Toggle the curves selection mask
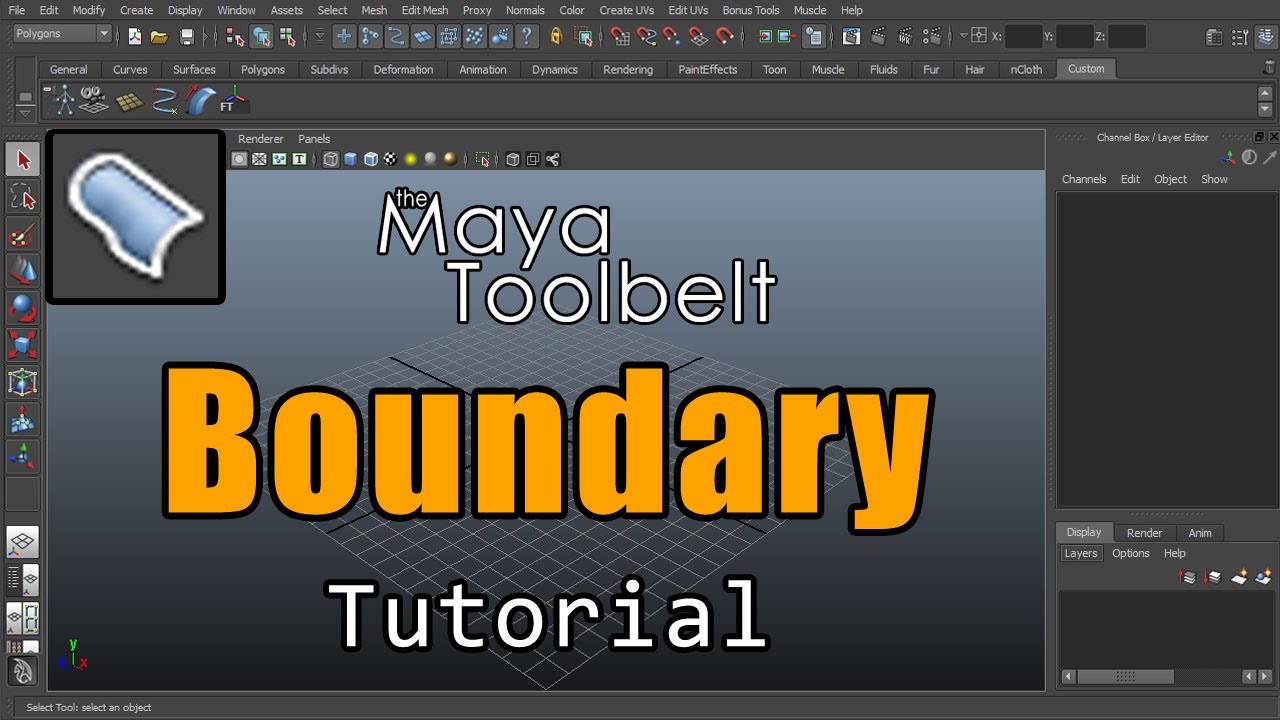Image resolution: width=1280 pixels, height=720 pixels. tap(396, 37)
